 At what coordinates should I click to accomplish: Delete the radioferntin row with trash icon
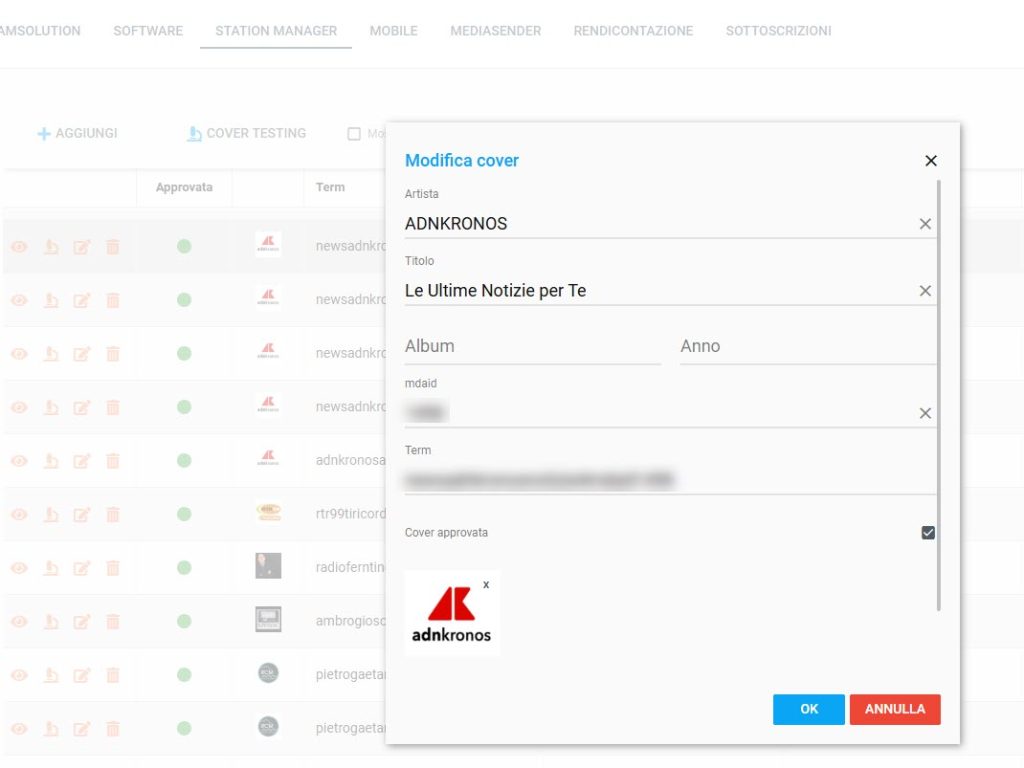coord(113,568)
